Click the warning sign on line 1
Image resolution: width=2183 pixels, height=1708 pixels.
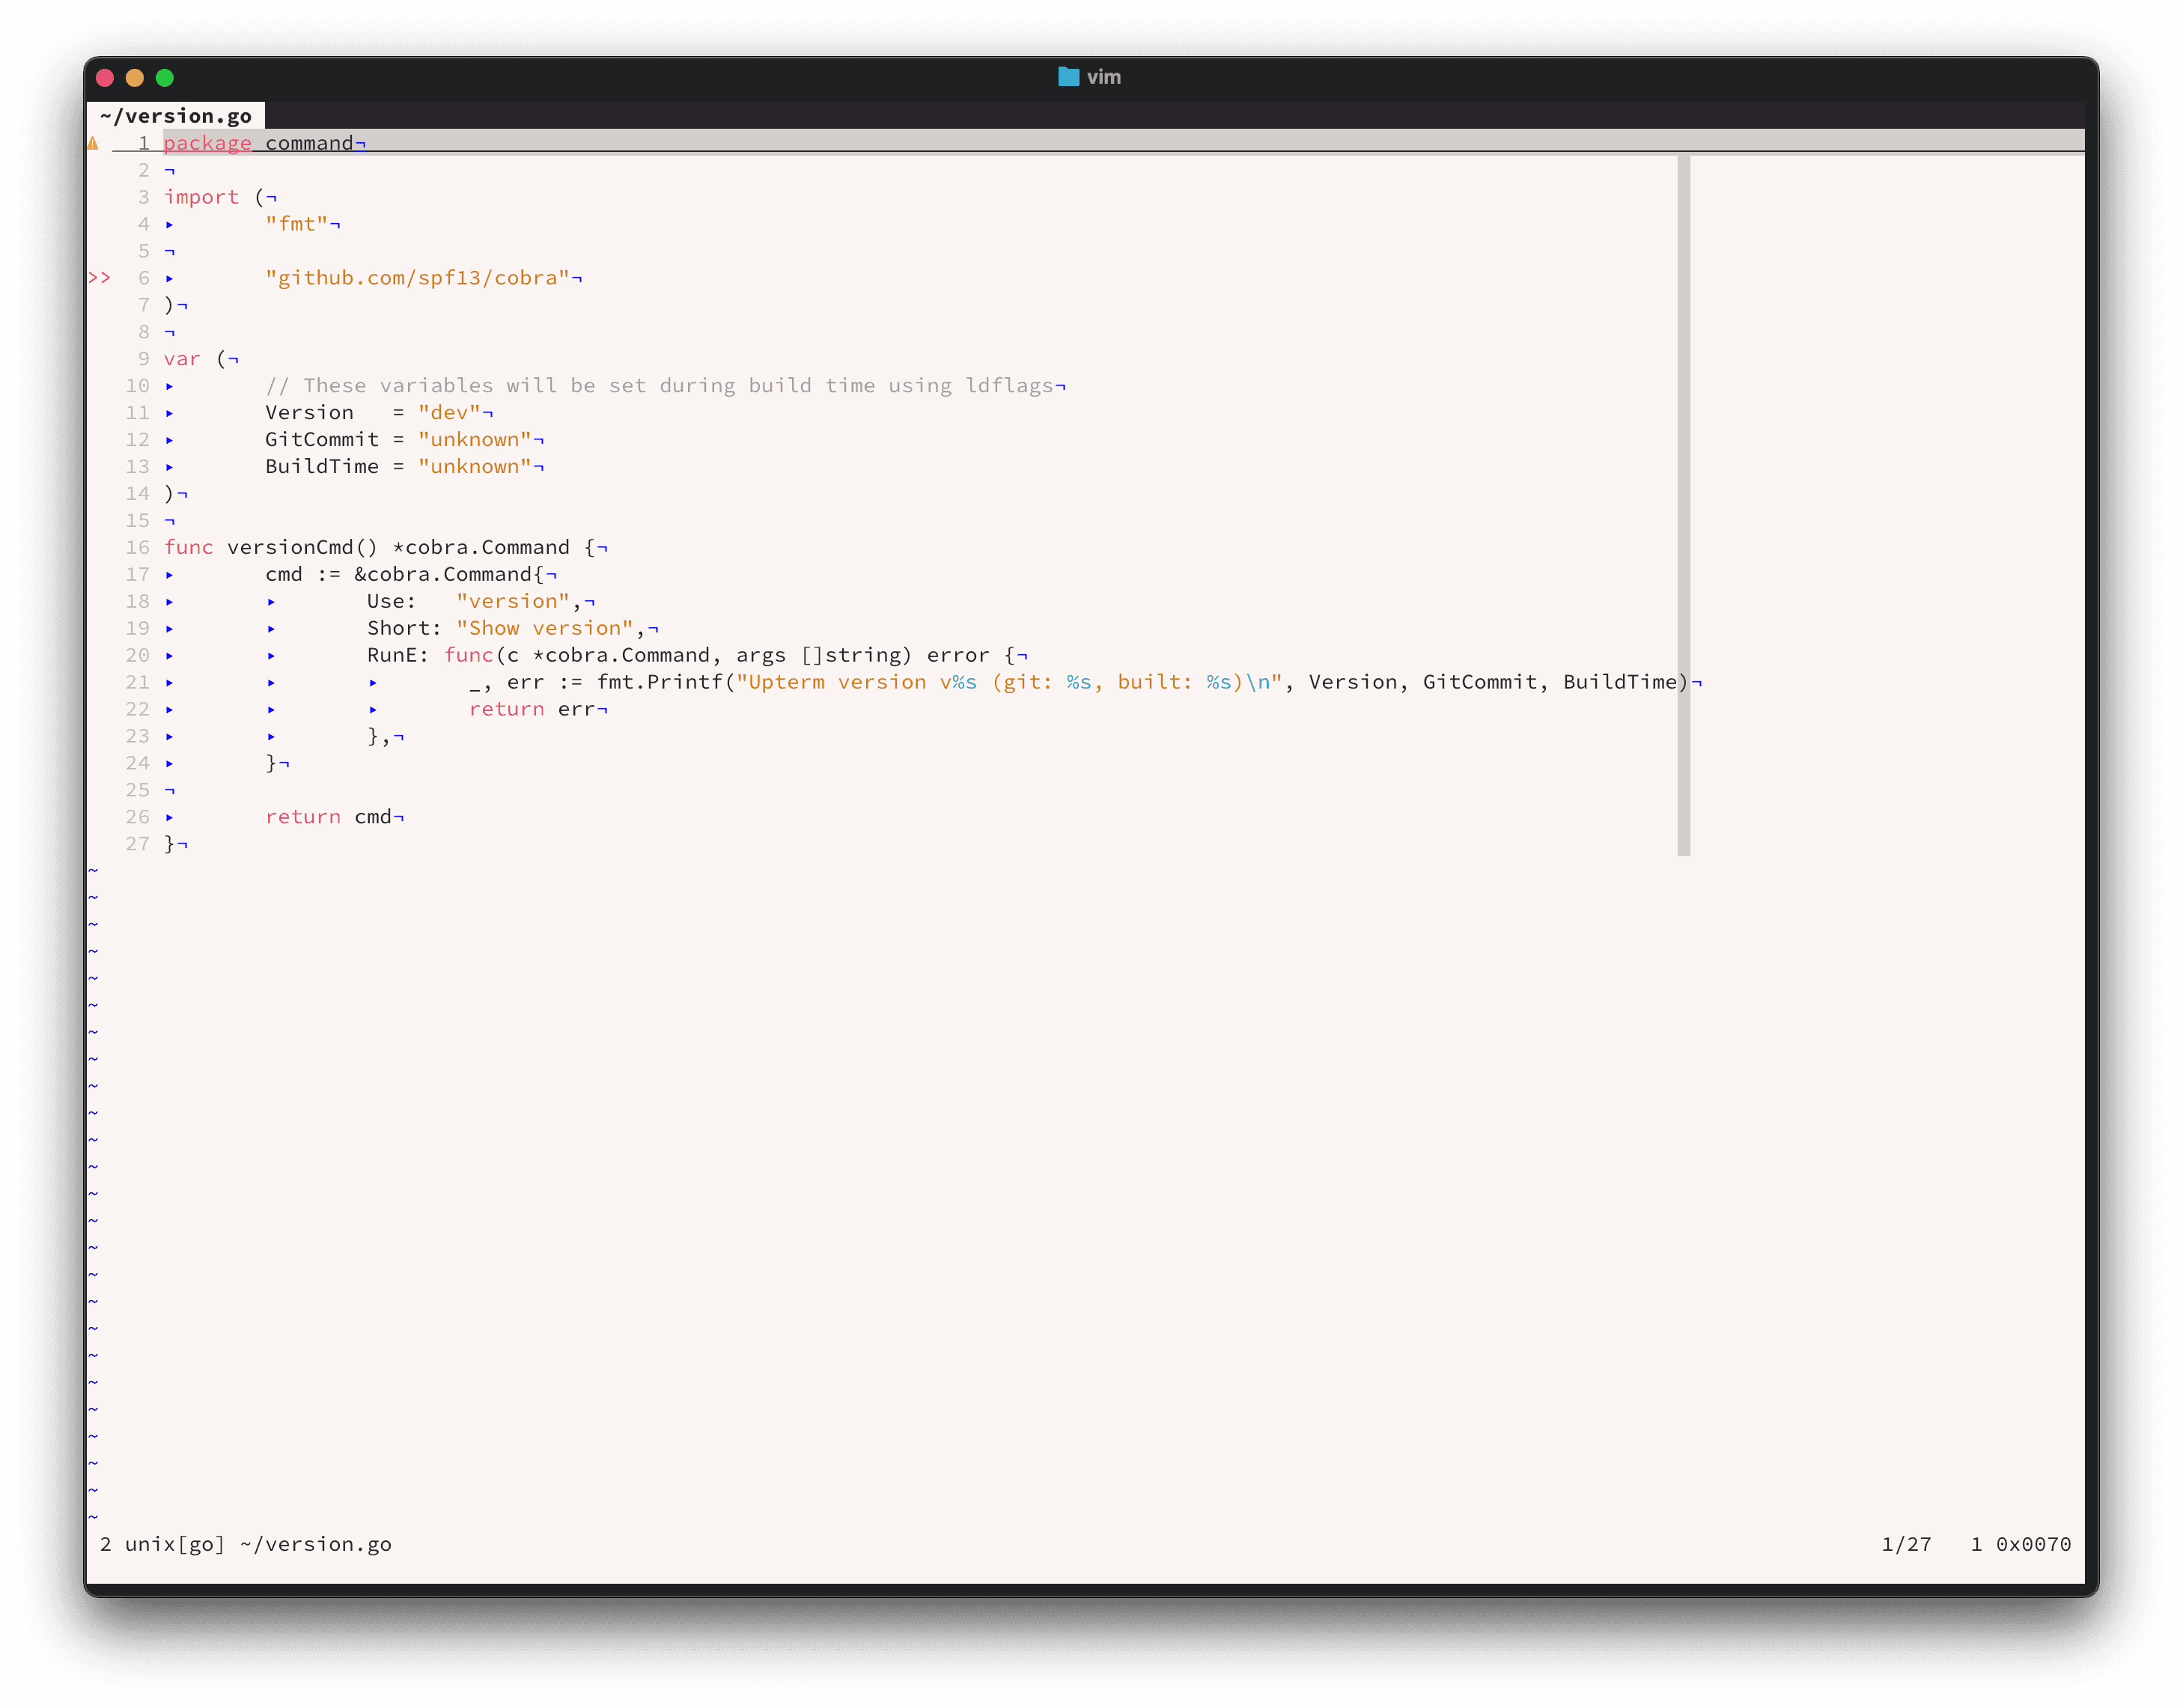[x=93, y=143]
